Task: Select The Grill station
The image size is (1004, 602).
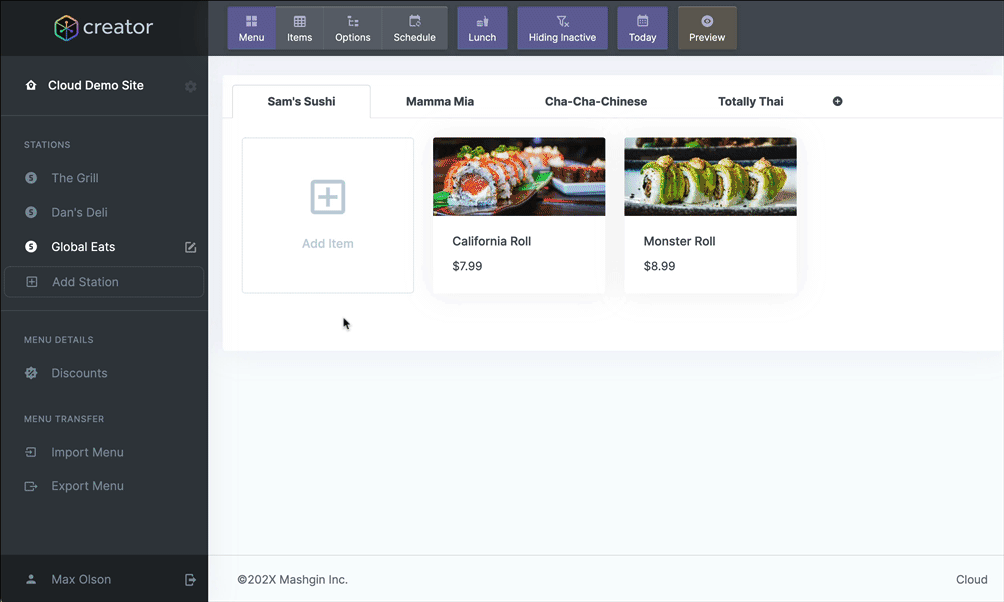Action: click(75, 178)
